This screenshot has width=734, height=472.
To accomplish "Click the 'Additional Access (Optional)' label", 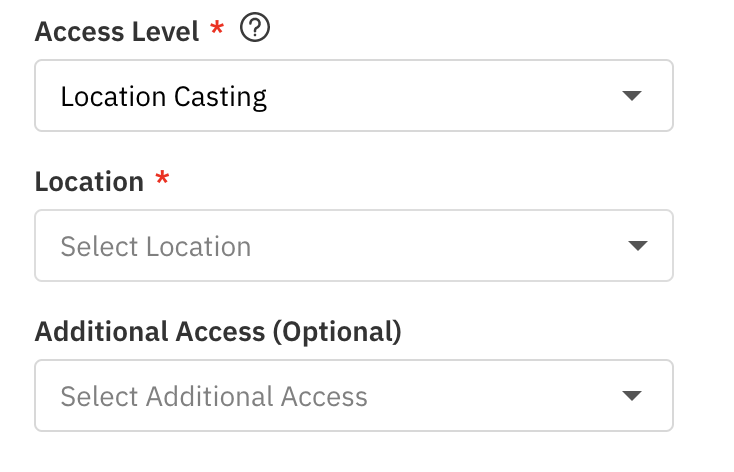I will (217, 332).
